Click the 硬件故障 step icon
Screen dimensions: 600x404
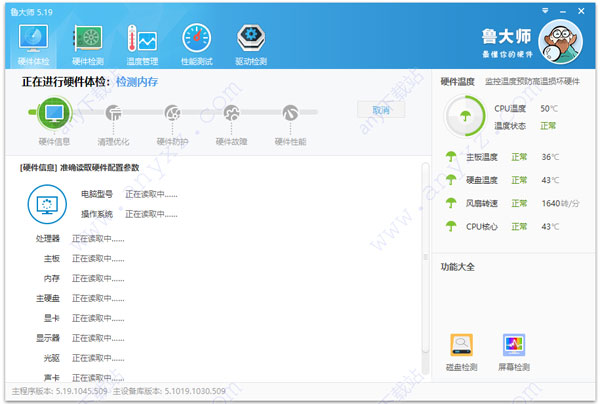point(232,113)
